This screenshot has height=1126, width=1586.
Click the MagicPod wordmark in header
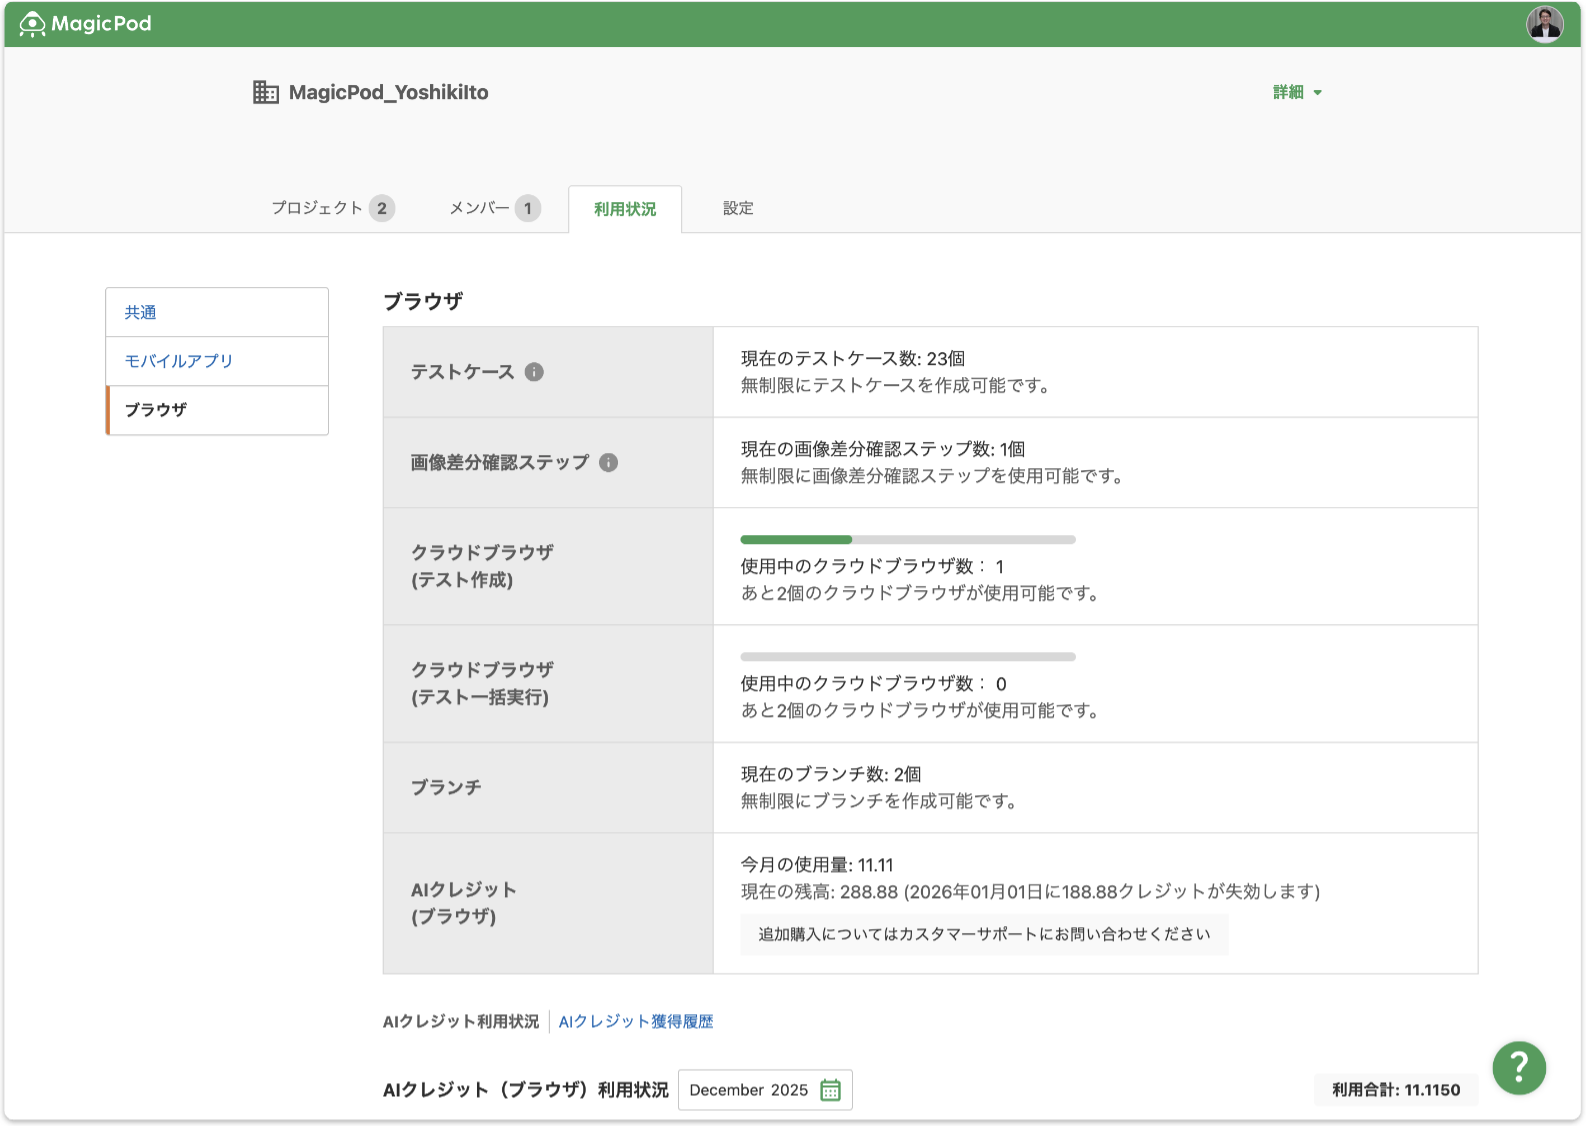(101, 24)
